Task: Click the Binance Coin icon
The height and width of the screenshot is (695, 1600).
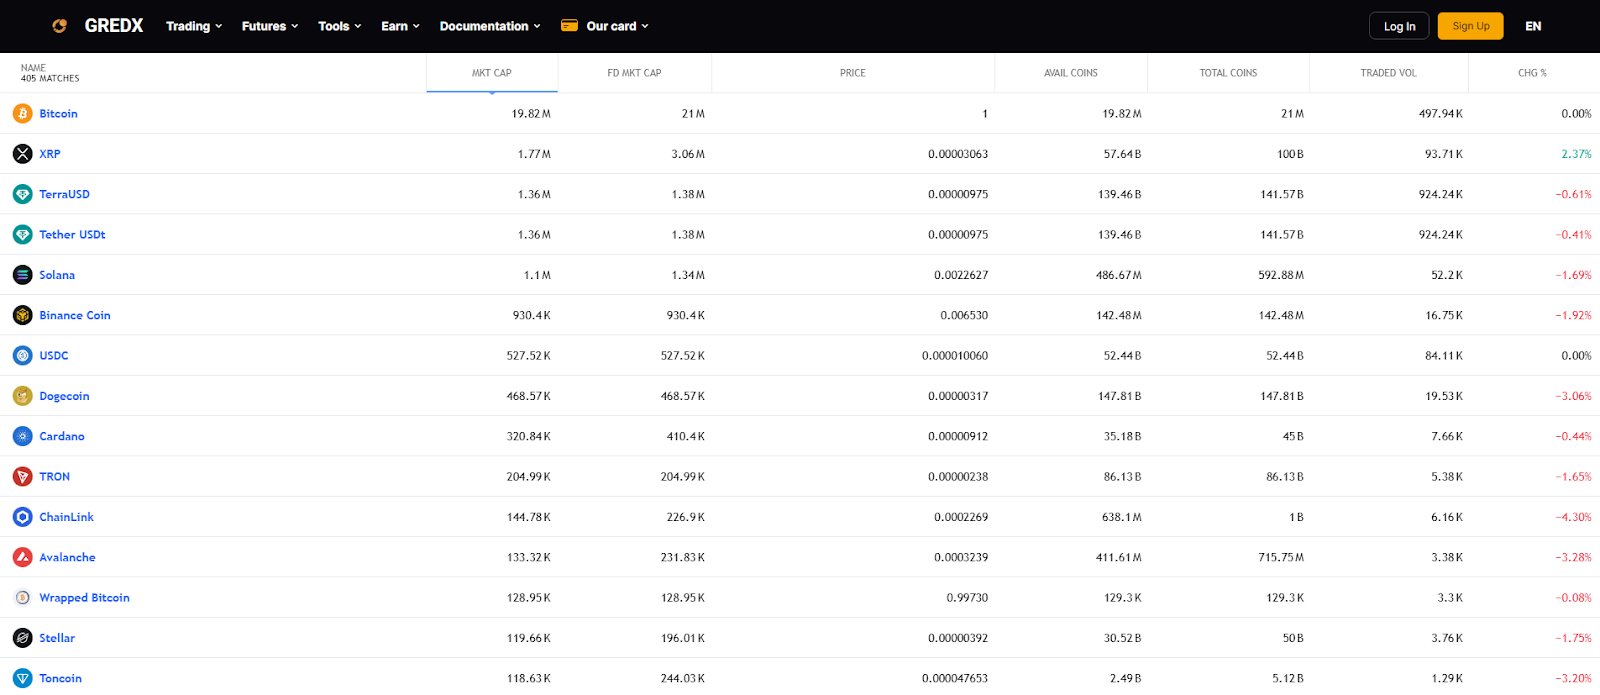Action: tap(22, 315)
